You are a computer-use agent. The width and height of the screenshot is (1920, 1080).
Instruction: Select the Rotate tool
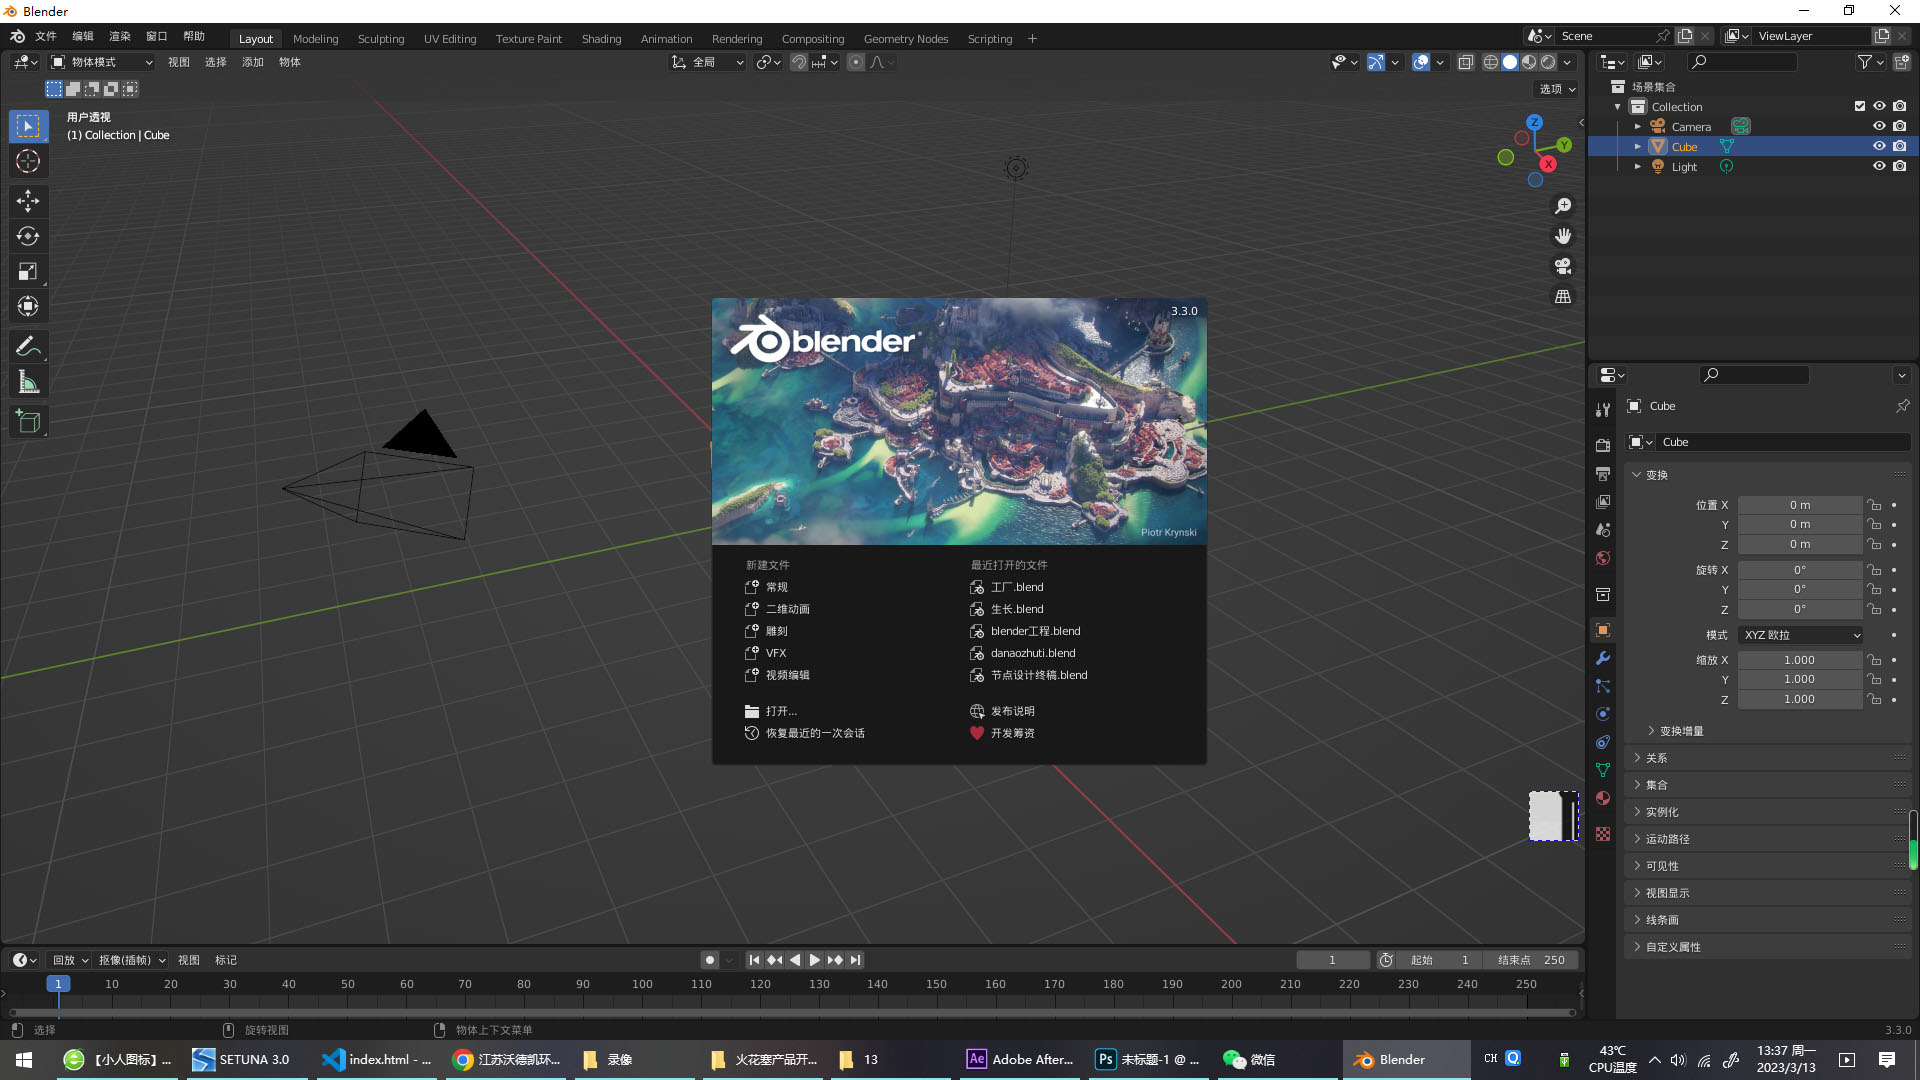click(x=28, y=236)
